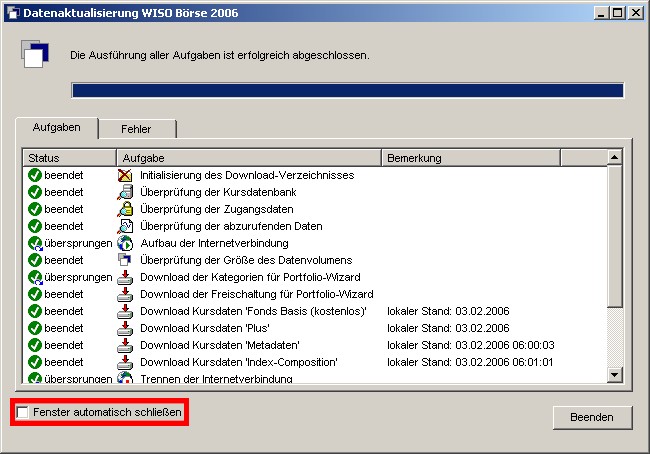The height and width of the screenshot is (454, 650).
Task: Click the scroll-down arrow of the task list
Action: [614, 375]
